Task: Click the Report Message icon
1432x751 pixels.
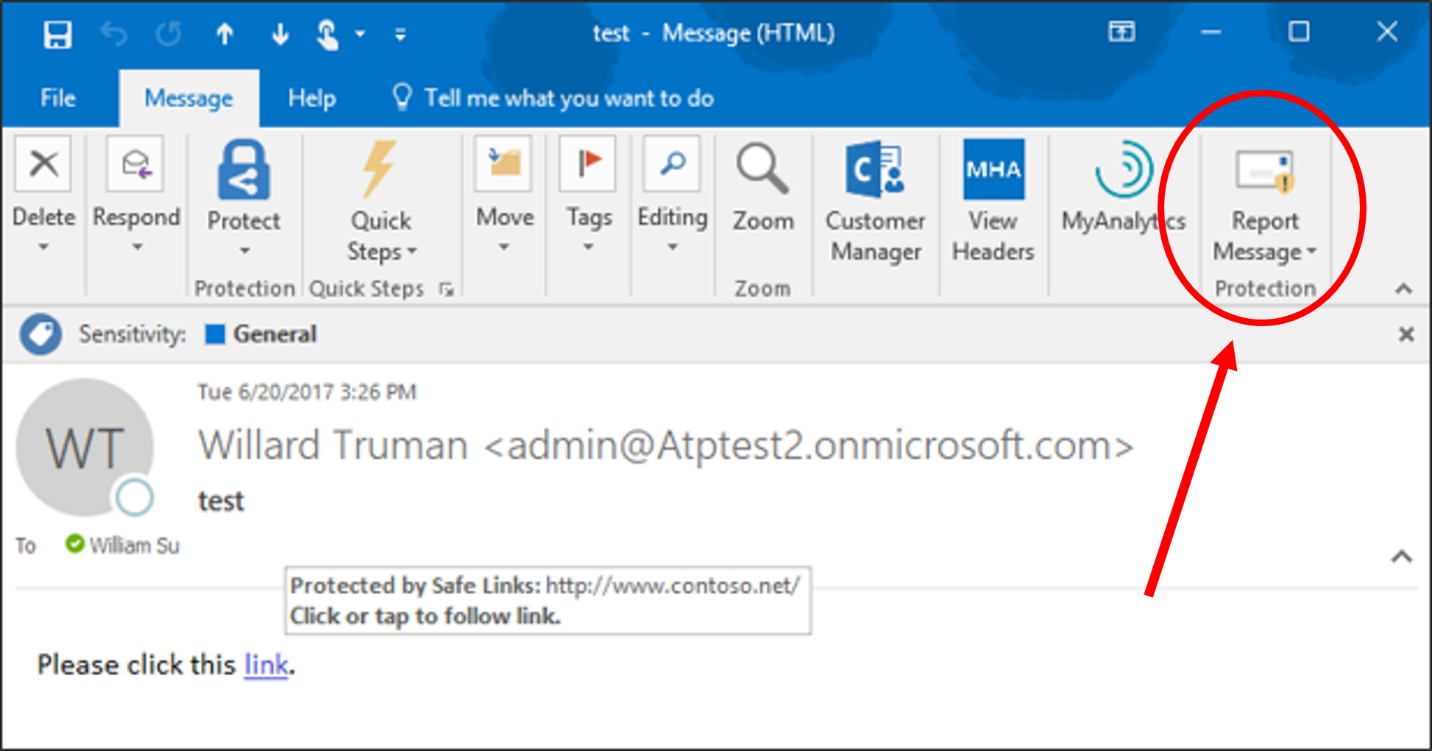Action: click(x=1265, y=170)
